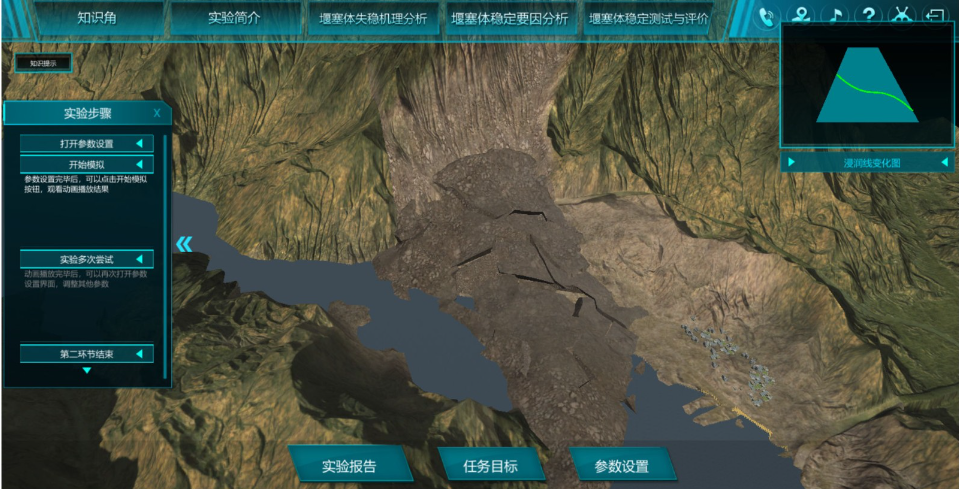Expand the 实验多次尝试 step

coord(87,259)
